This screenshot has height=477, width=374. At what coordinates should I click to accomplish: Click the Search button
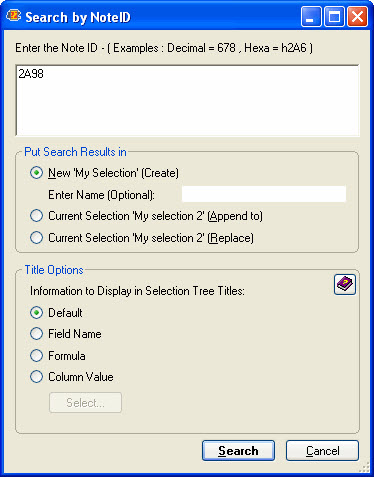point(238,451)
